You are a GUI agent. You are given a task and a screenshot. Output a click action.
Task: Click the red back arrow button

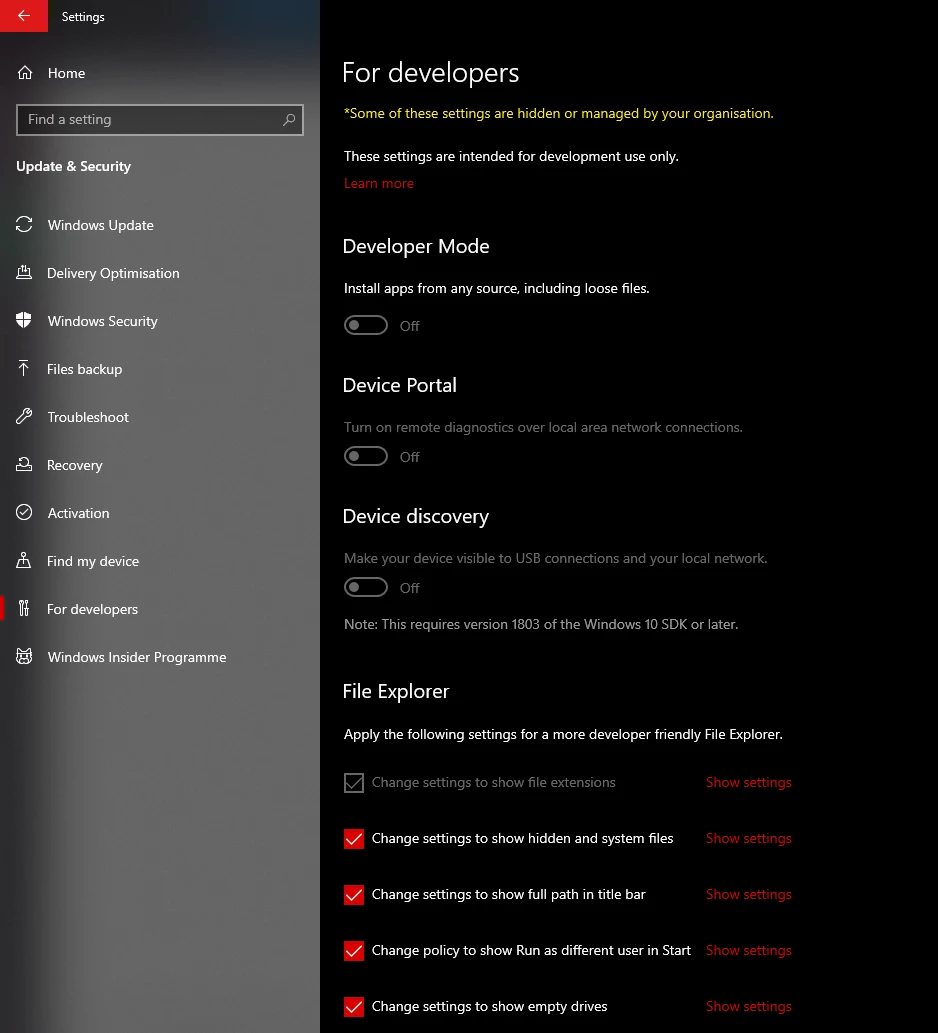pyautogui.click(x=24, y=16)
